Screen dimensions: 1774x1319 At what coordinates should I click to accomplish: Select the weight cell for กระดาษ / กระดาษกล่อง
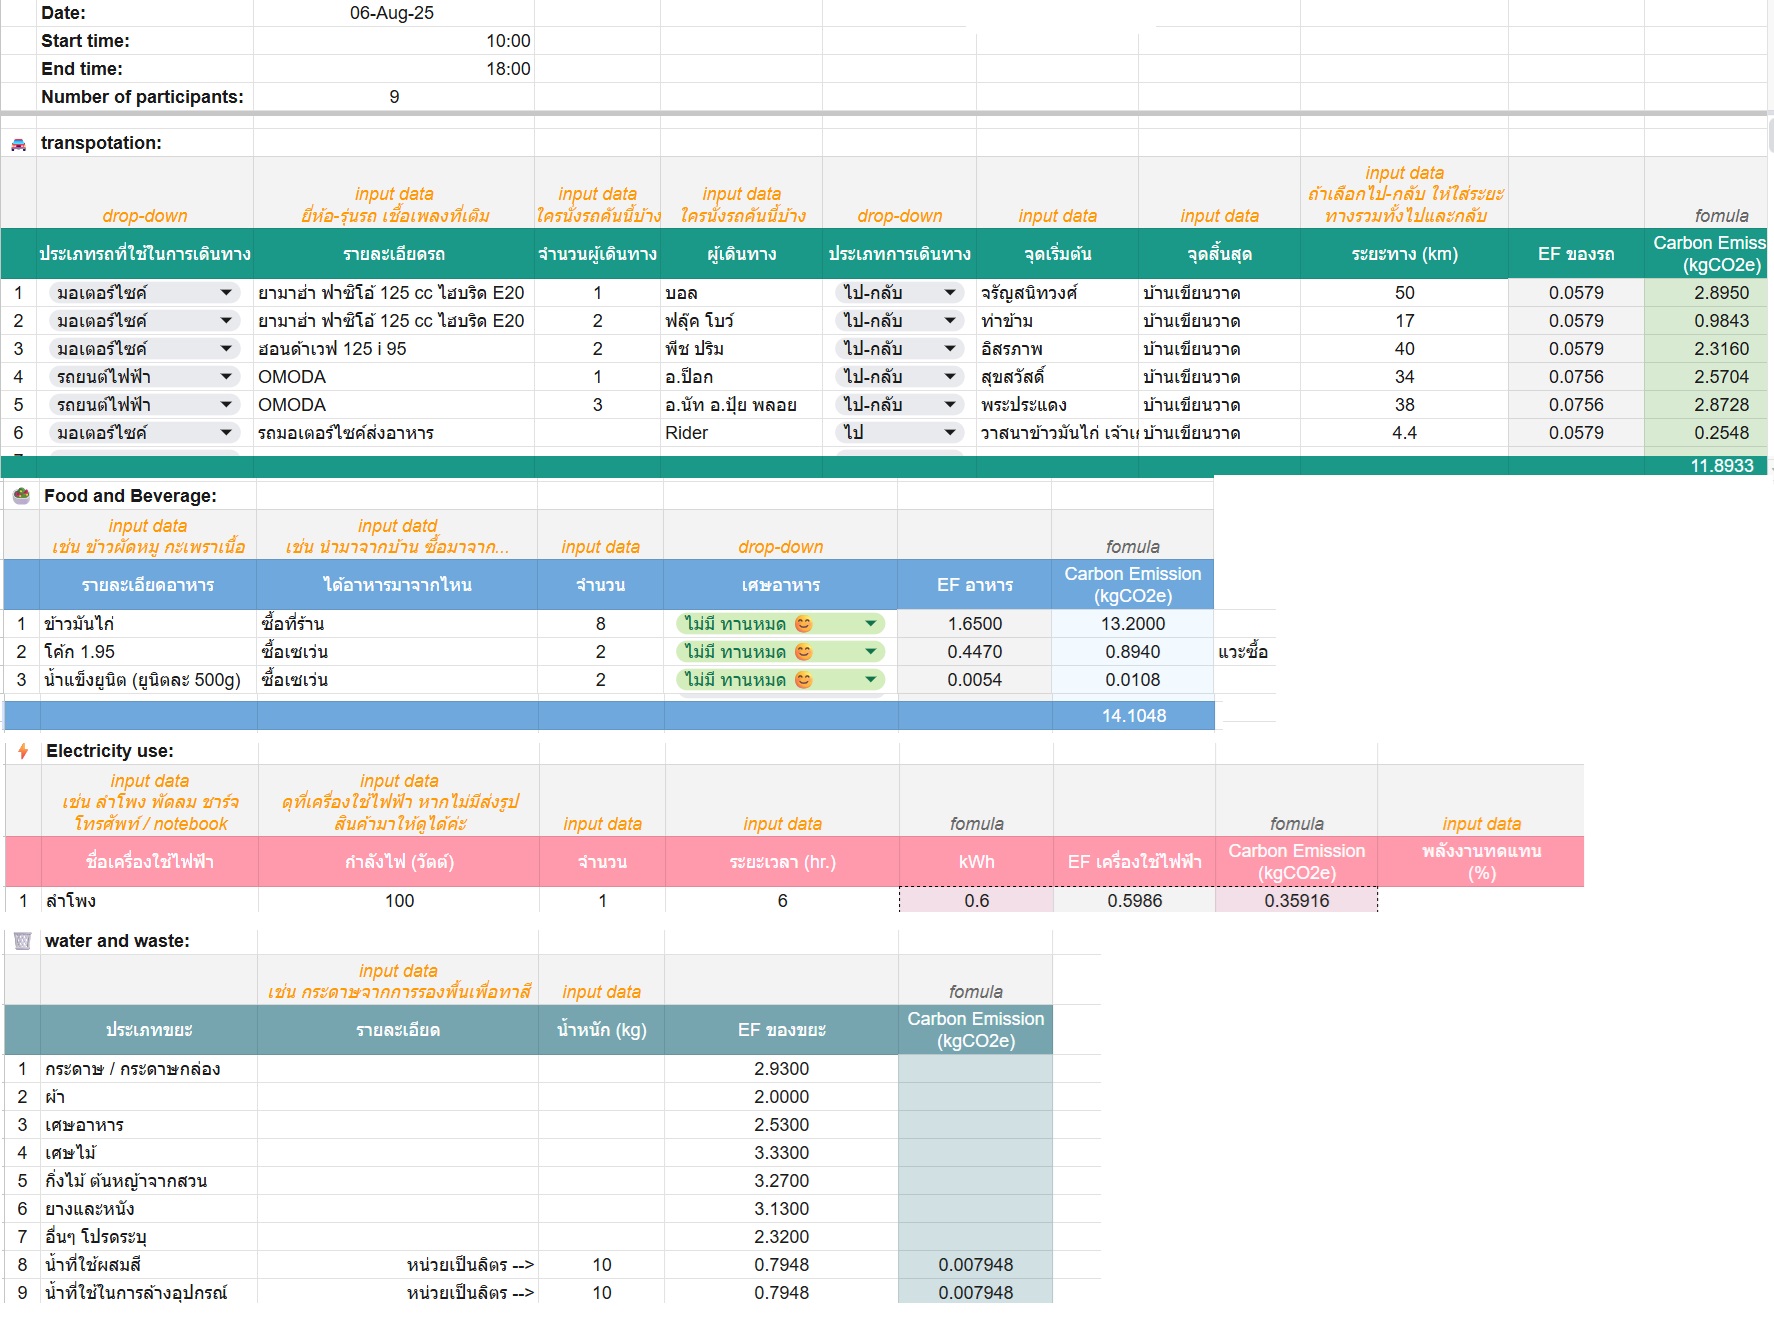point(601,1069)
